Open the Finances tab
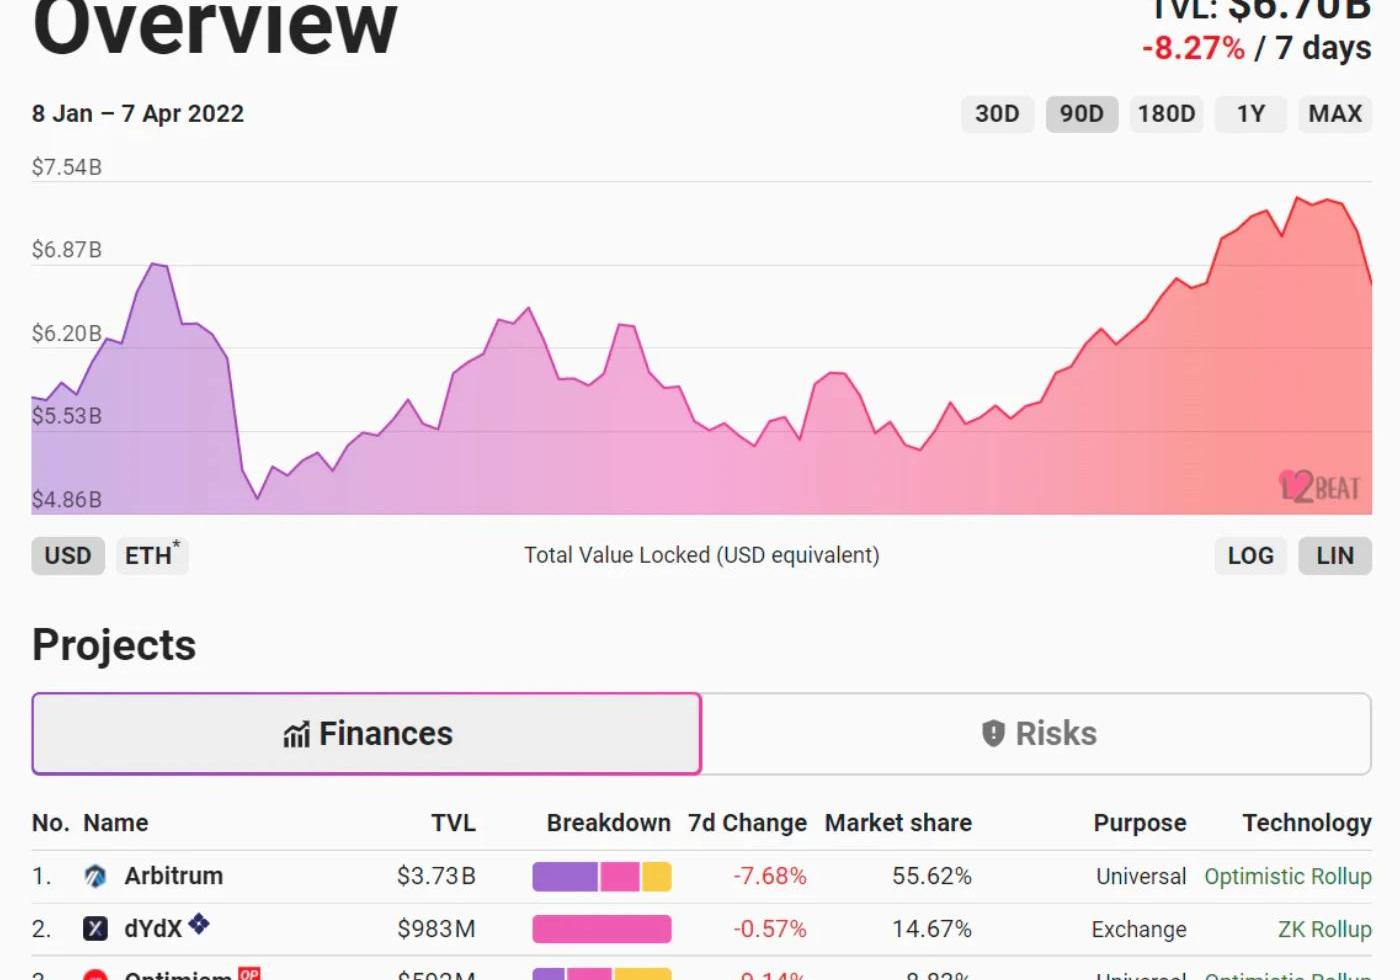 [x=367, y=734]
